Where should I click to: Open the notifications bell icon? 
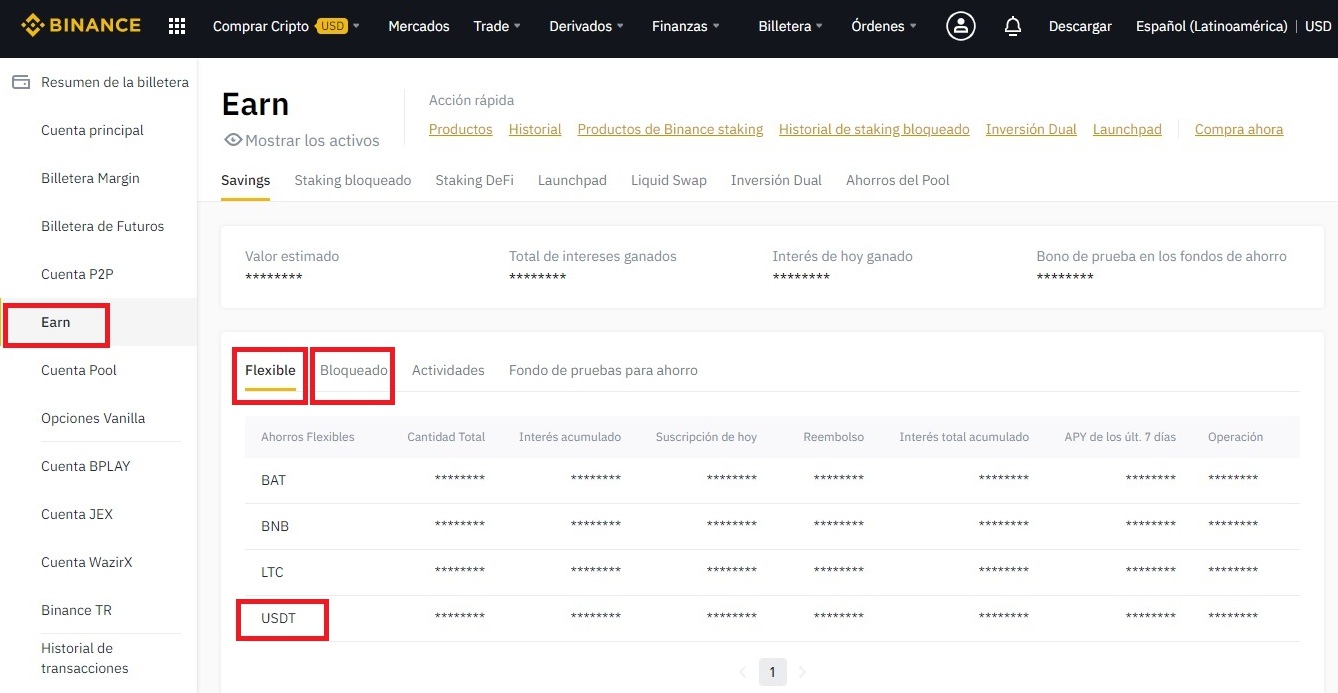coord(1013,26)
